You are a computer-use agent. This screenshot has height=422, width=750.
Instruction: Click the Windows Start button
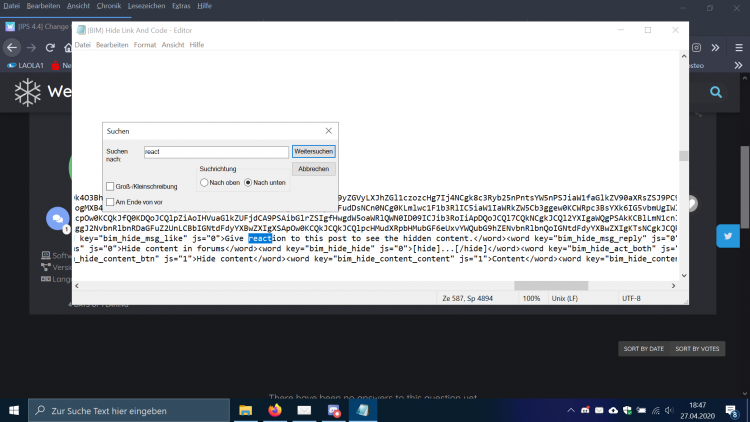[x=14, y=410]
